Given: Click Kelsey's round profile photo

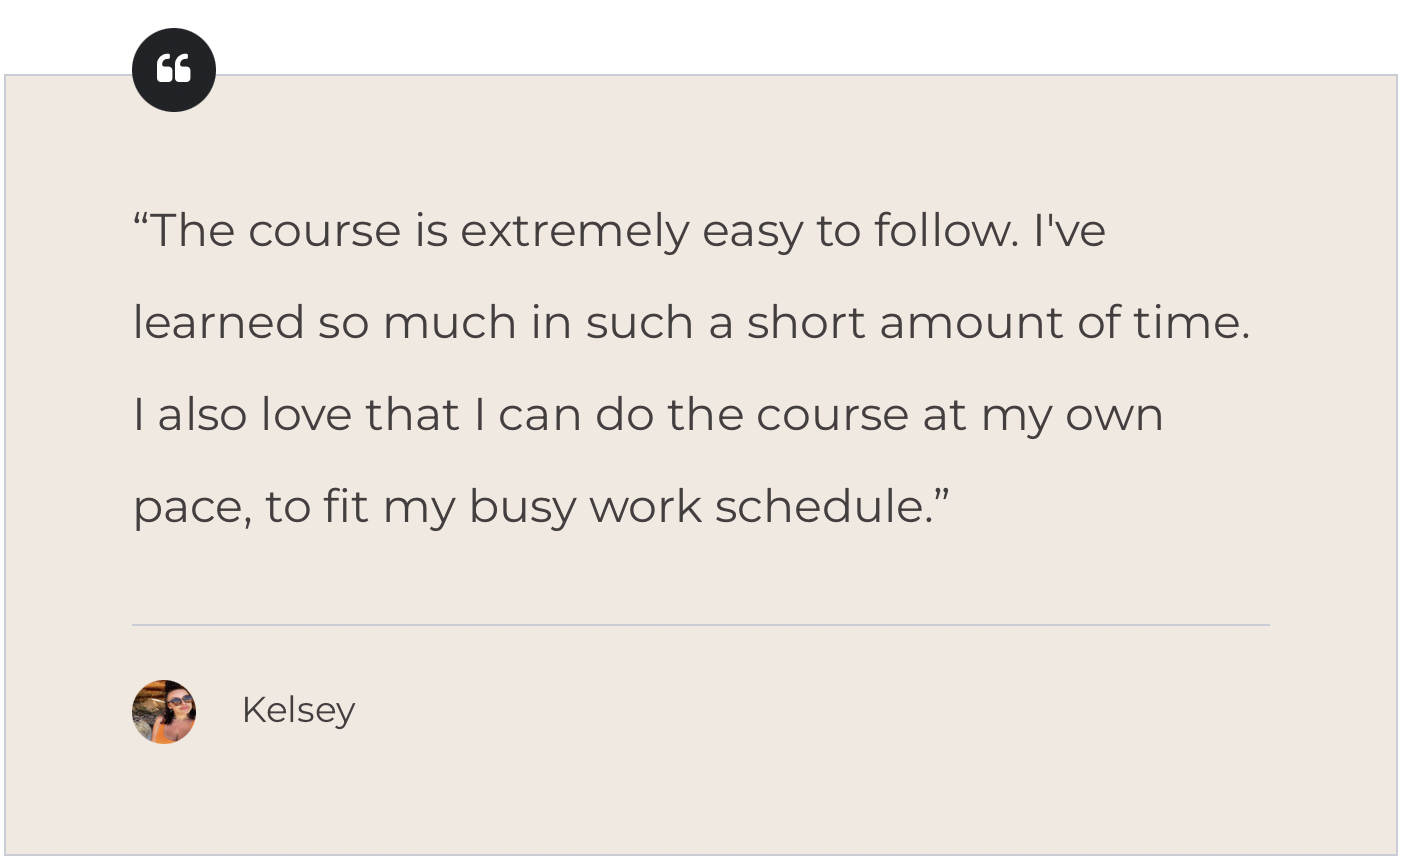Looking at the screenshot, I should click(164, 712).
